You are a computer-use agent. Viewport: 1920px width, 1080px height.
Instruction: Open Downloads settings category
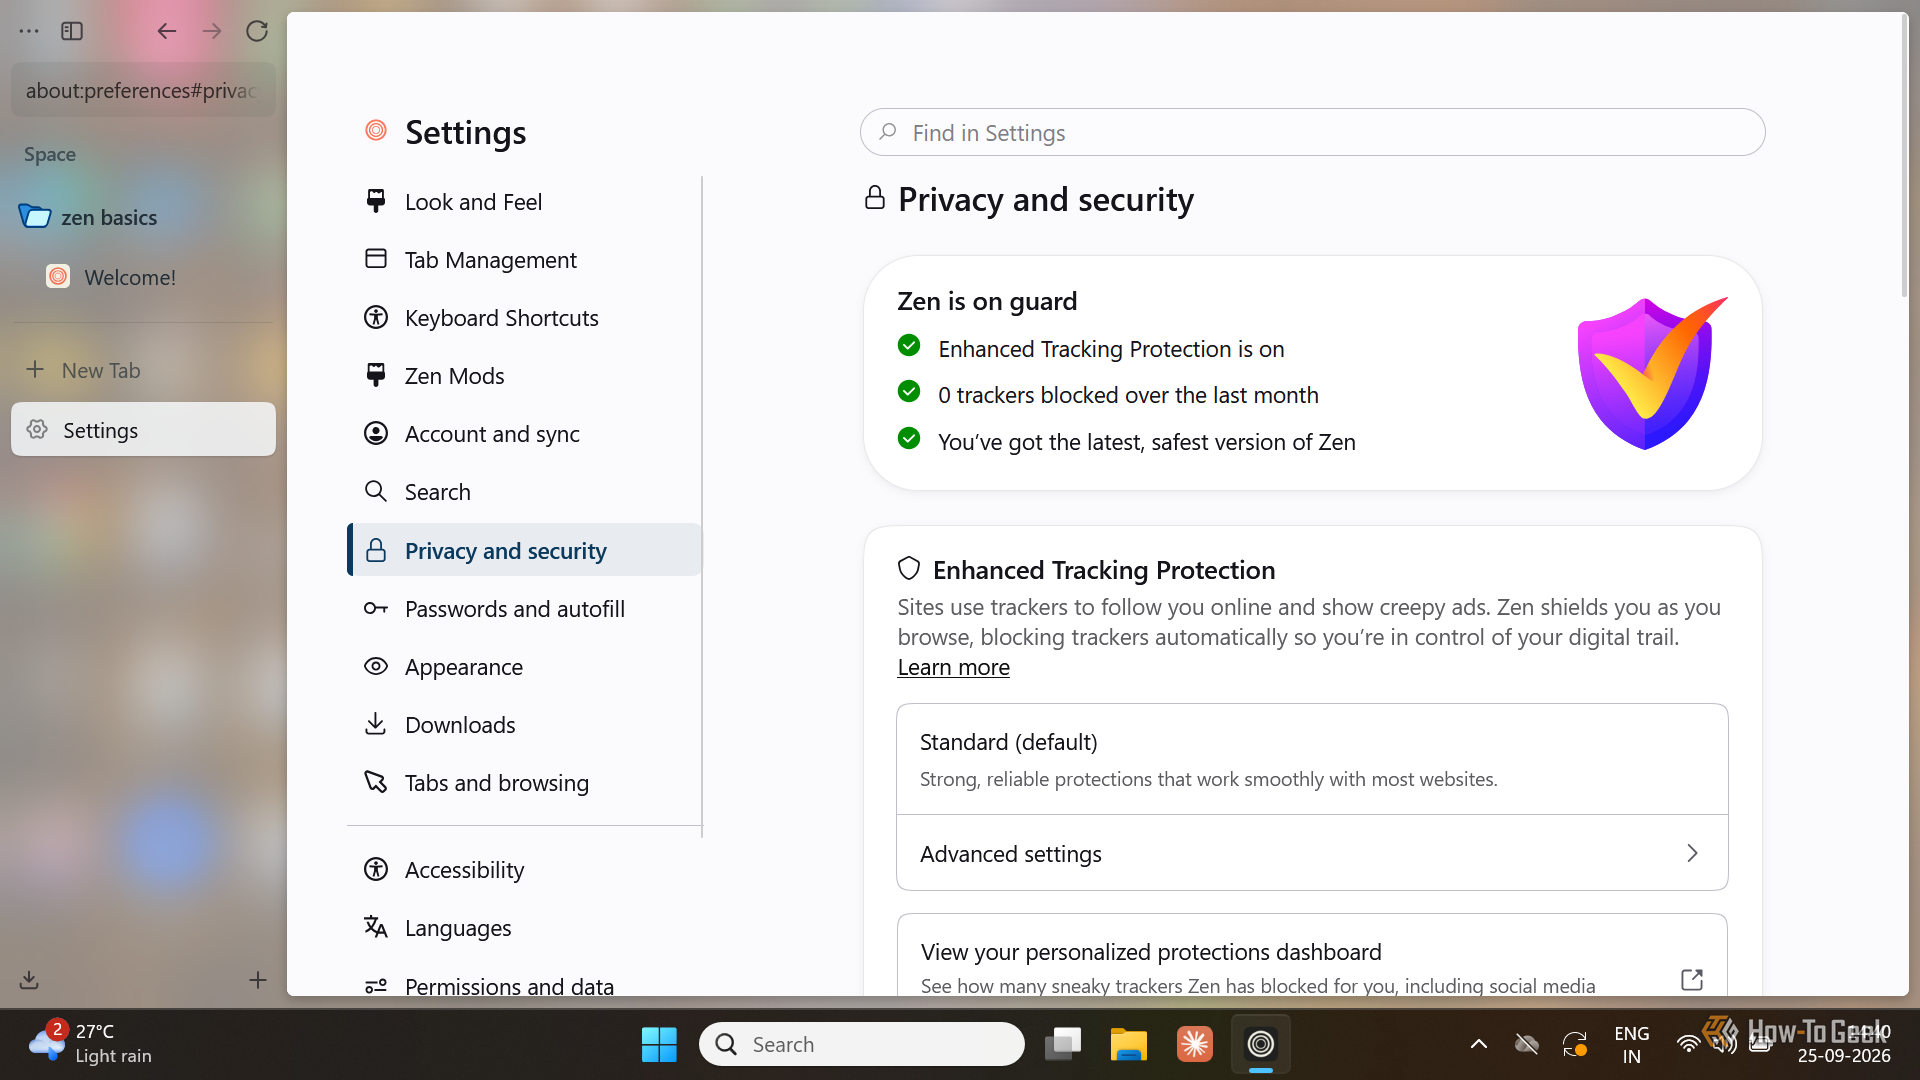(524, 725)
